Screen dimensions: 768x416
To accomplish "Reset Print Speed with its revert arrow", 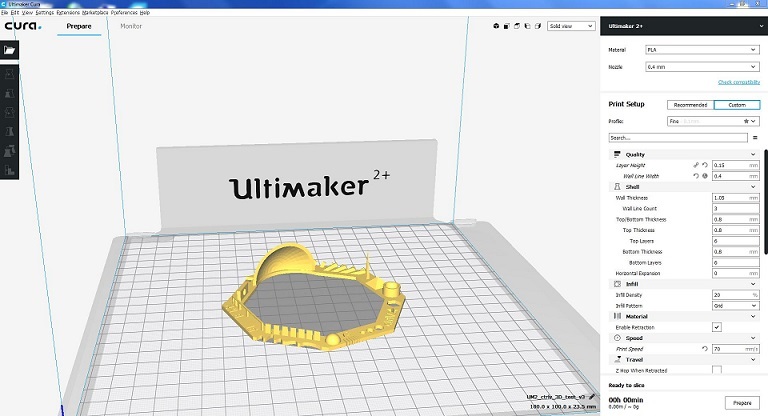I will [705, 349].
